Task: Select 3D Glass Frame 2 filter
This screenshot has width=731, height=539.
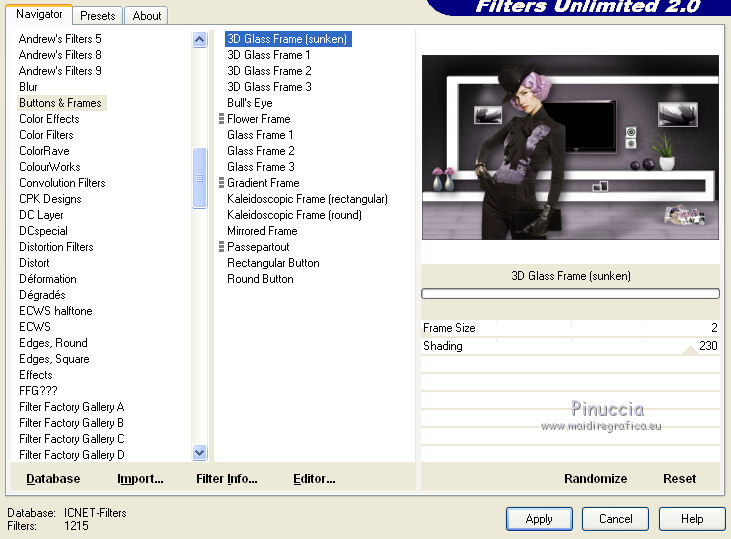Action: (x=269, y=71)
